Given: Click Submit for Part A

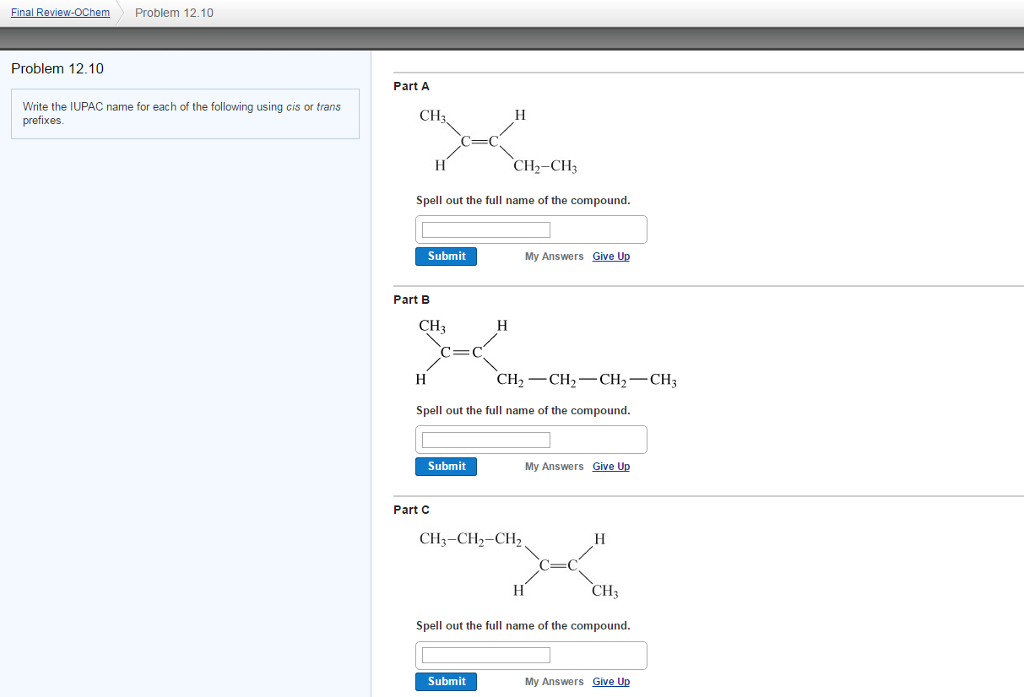Looking at the screenshot, I should coord(445,256).
